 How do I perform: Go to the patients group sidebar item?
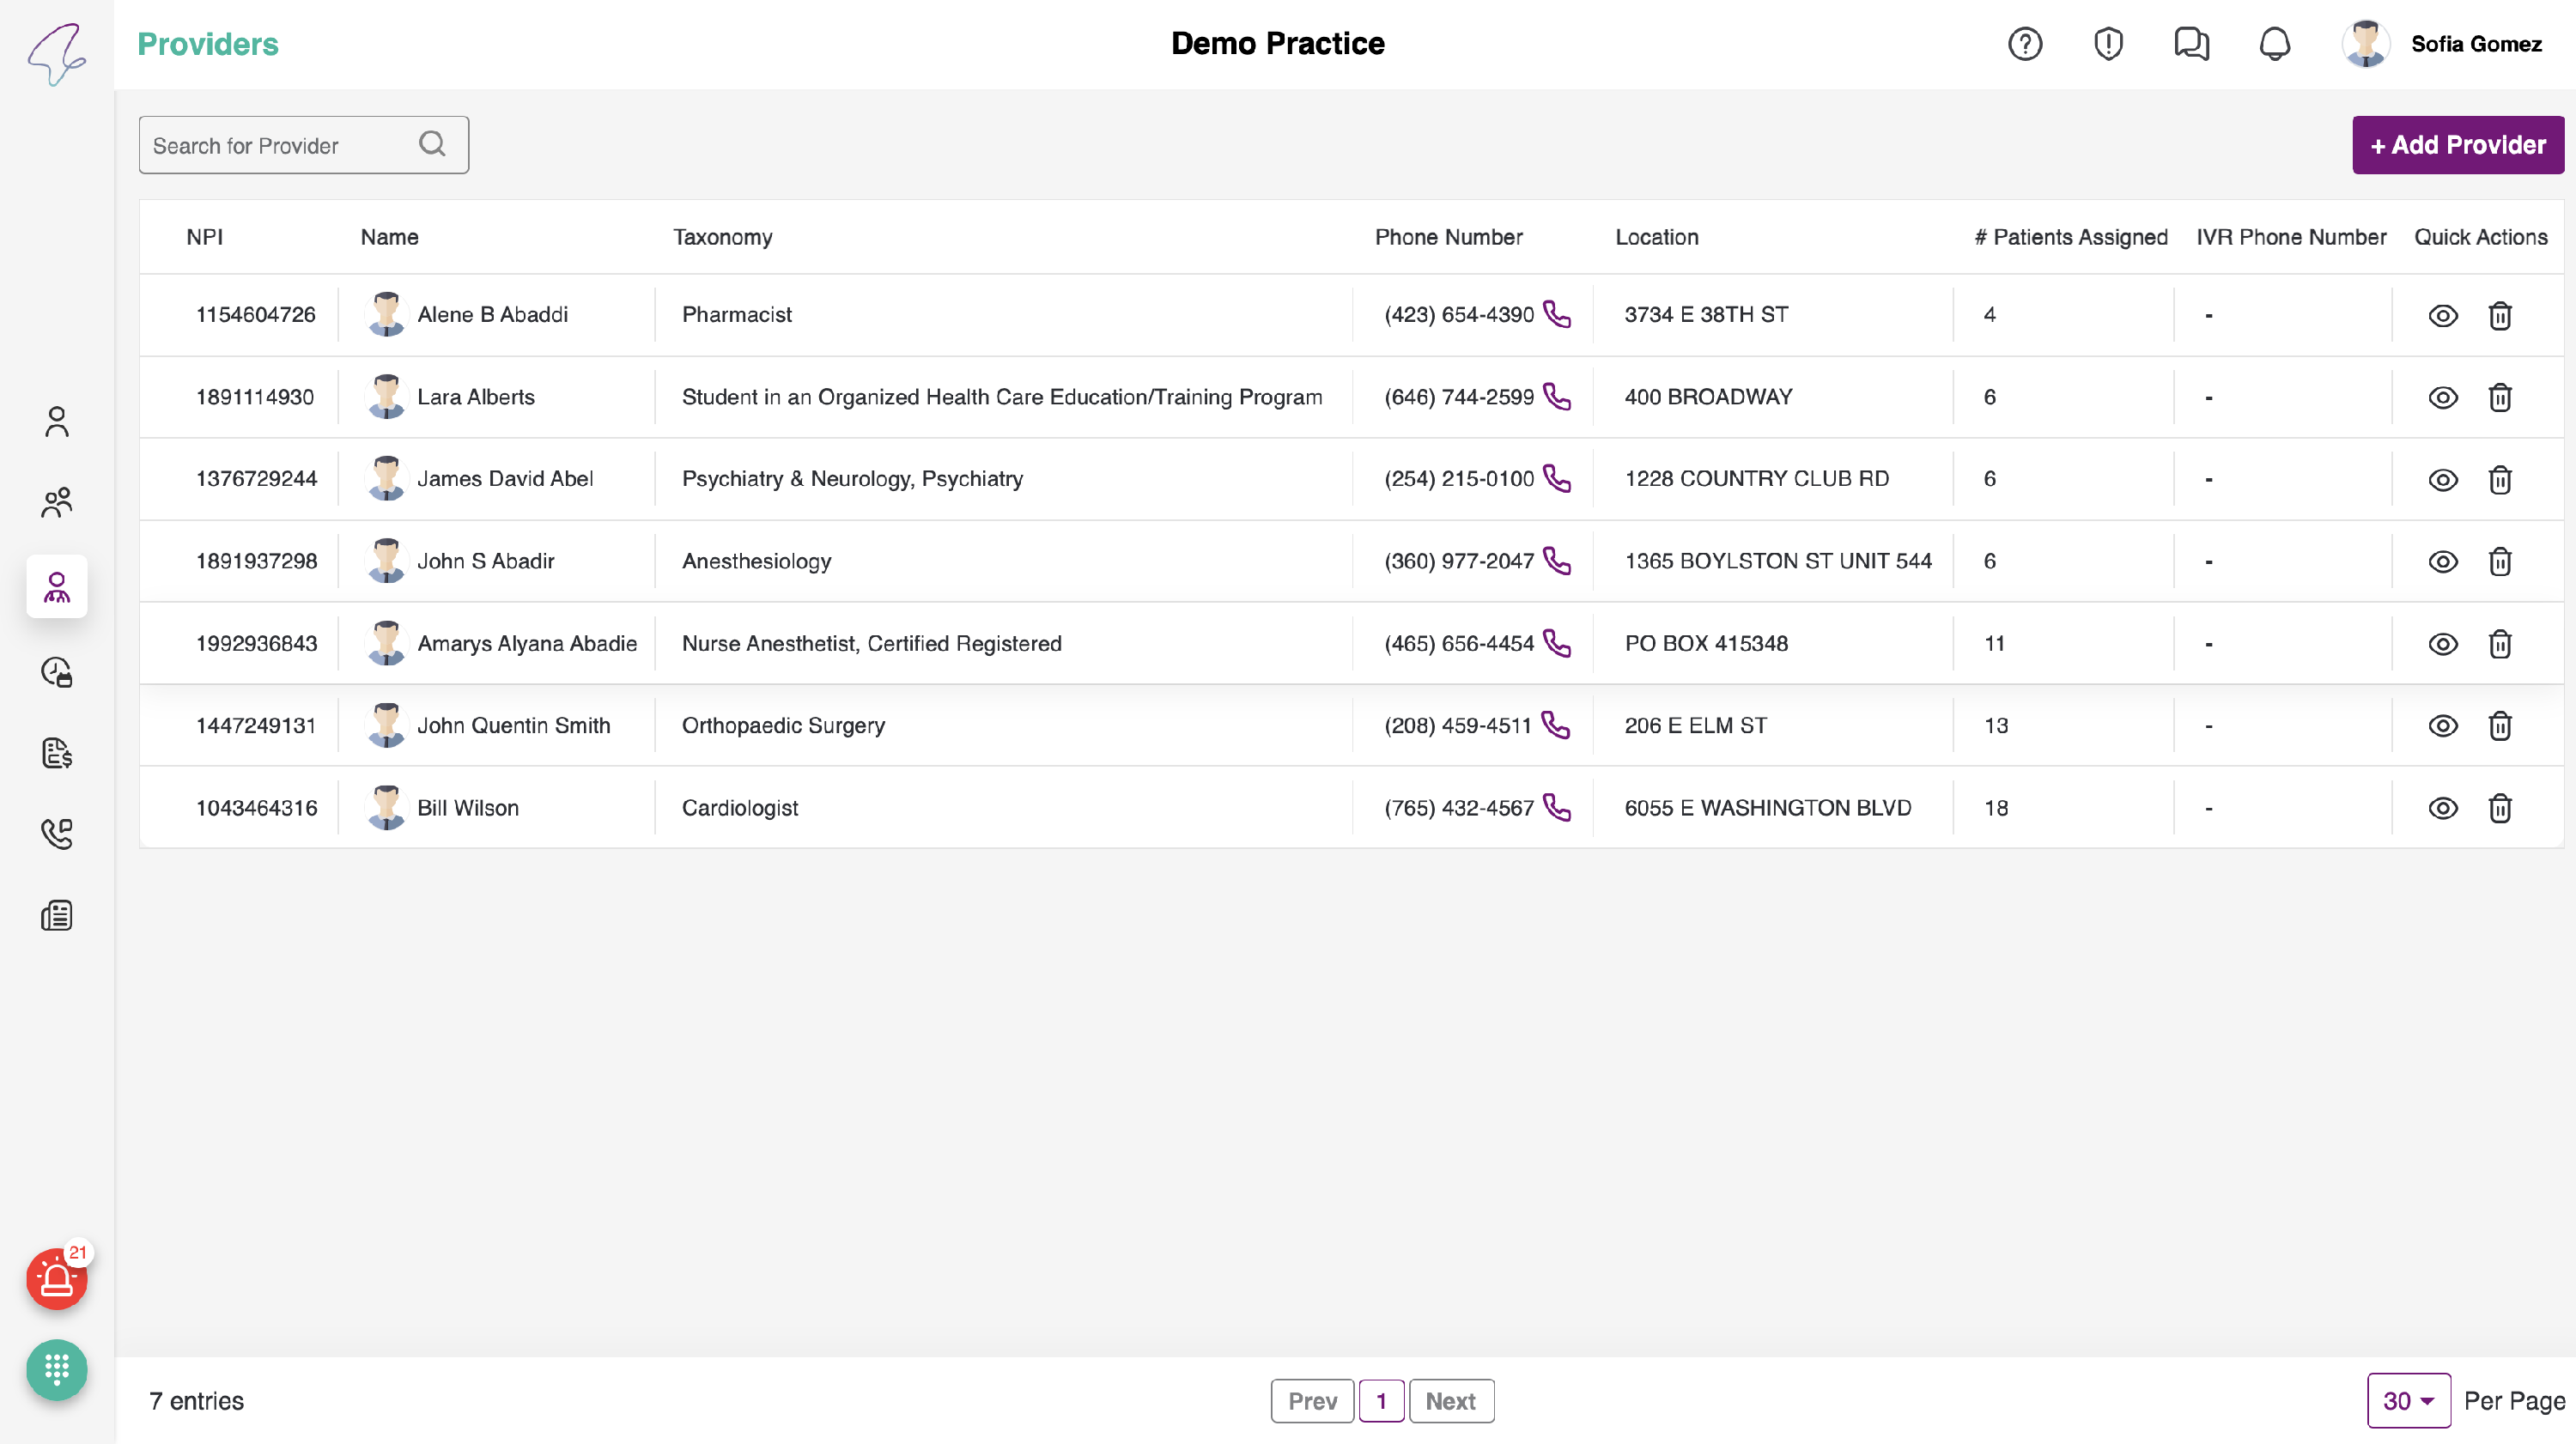56,503
